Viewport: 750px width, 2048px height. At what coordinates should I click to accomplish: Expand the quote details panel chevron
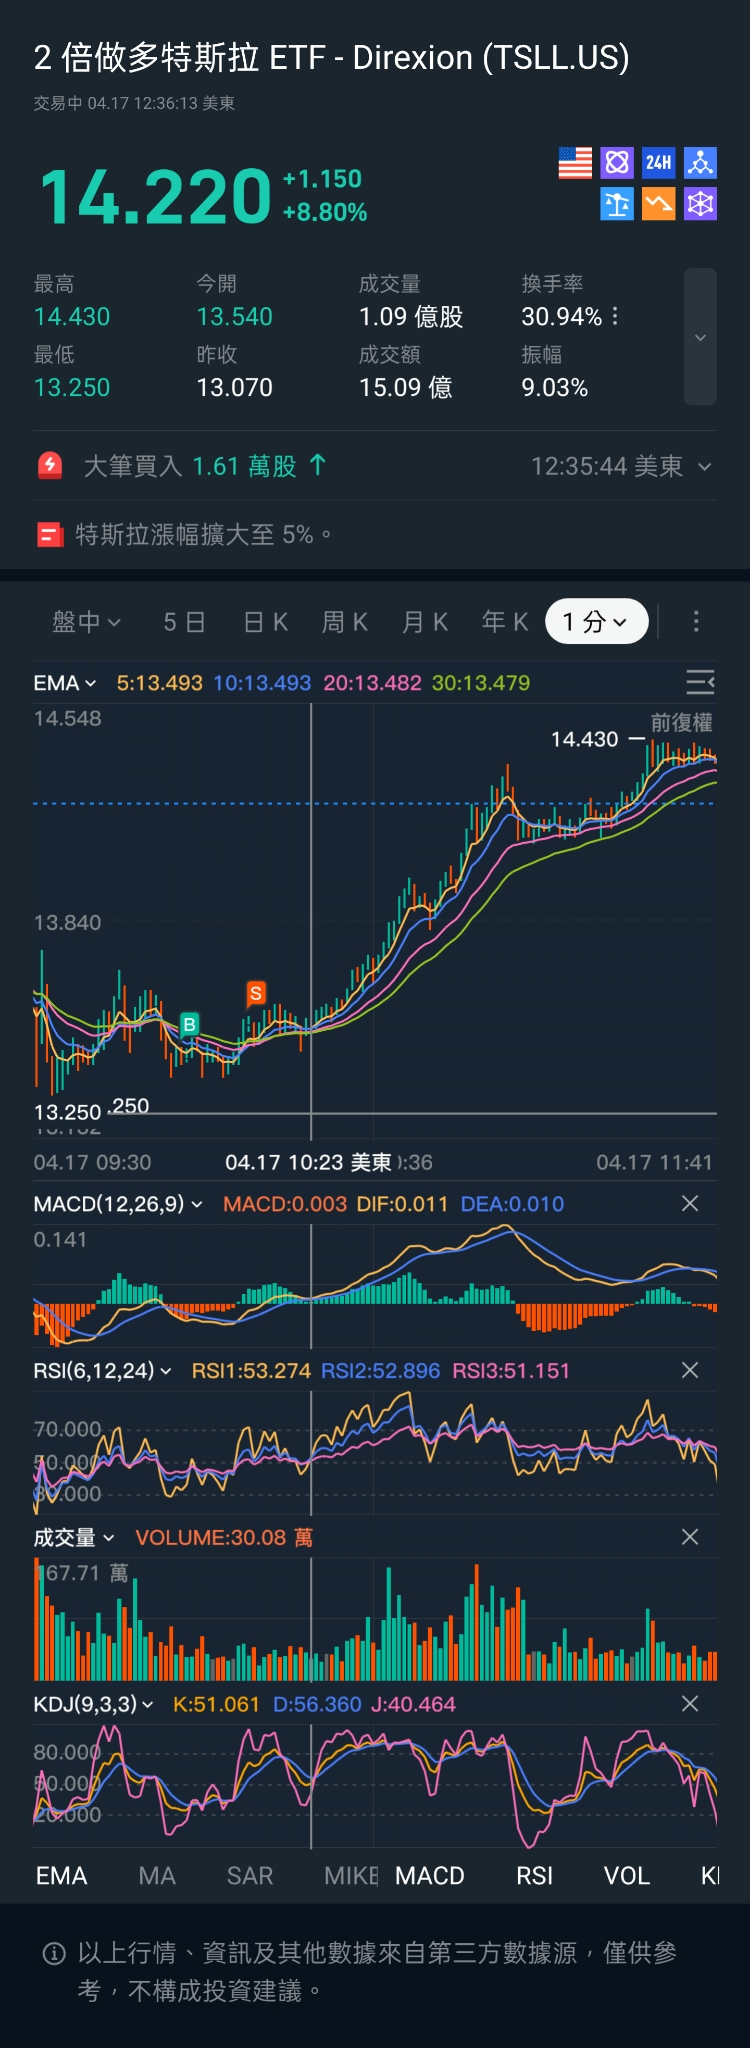tap(700, 337)
